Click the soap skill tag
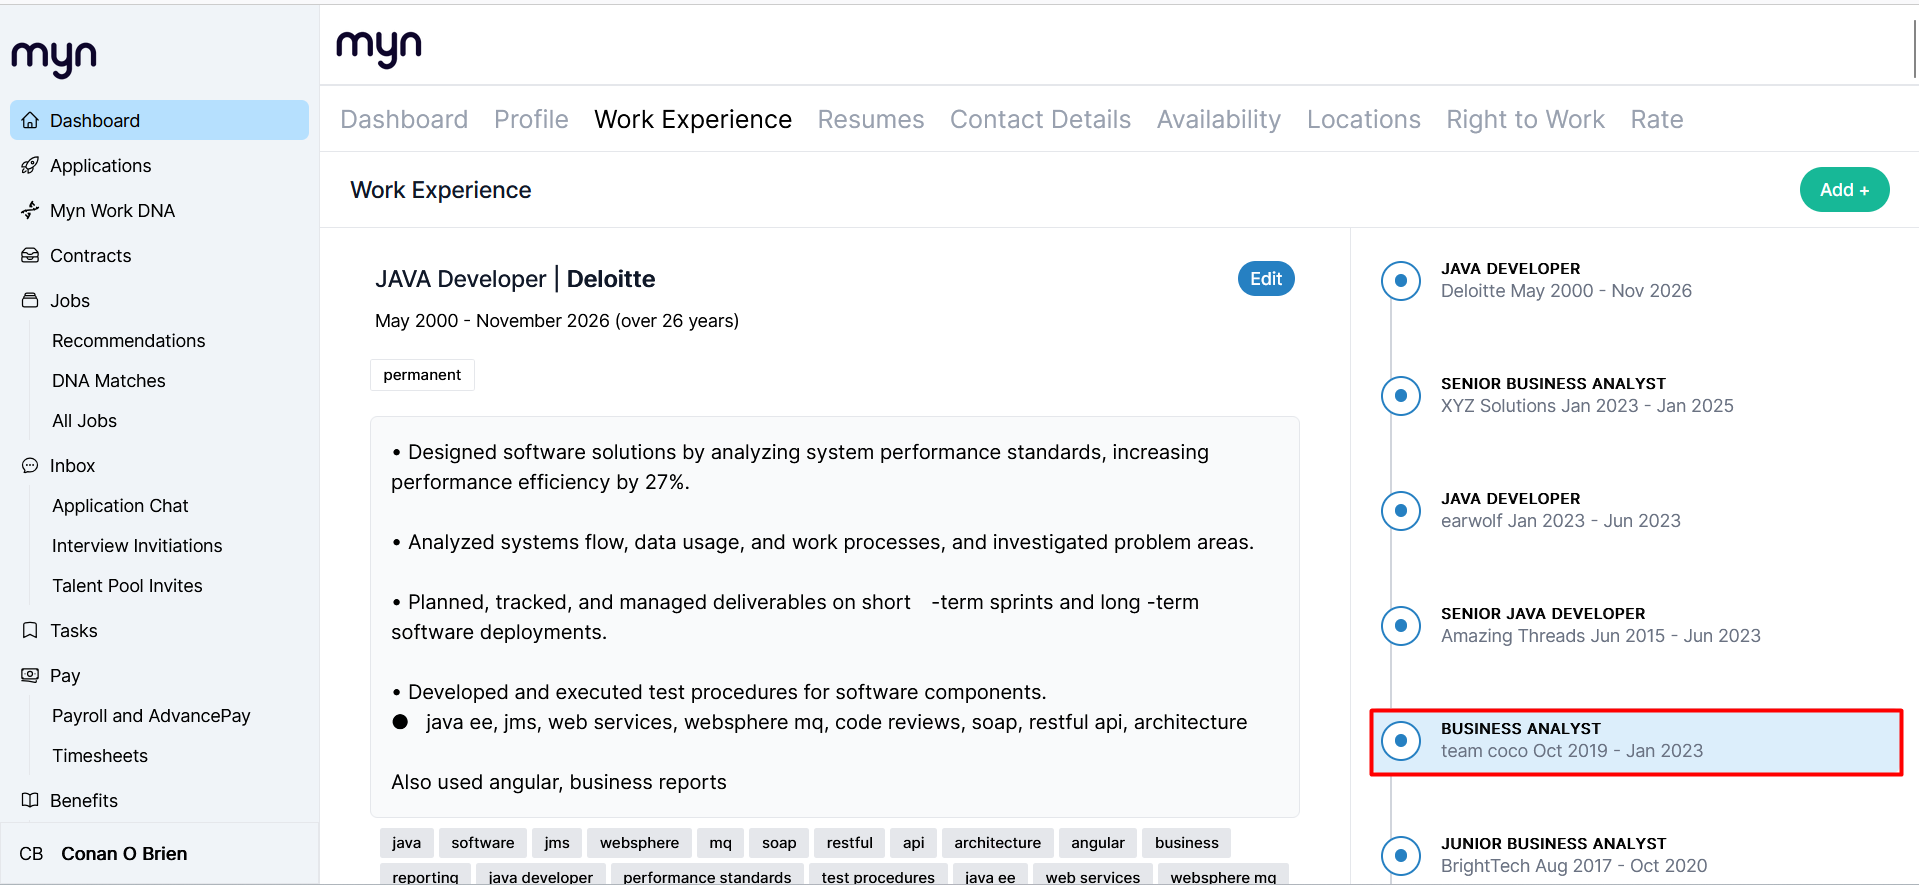The width and height of the screenshot is (1919, 885). (x=779, y=843)
